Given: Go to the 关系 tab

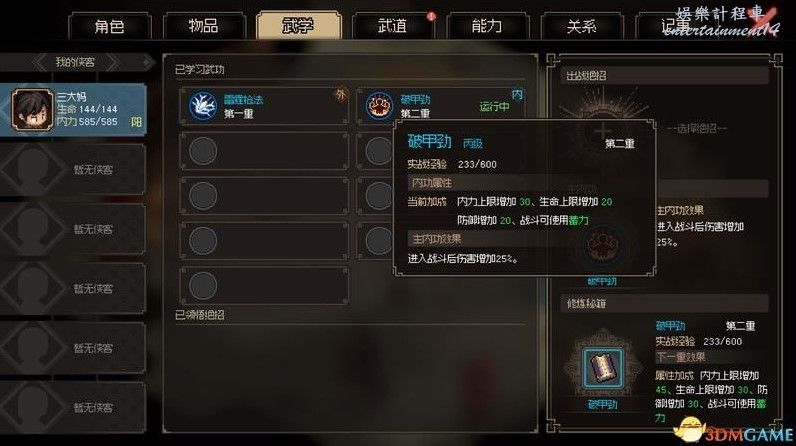Looking at the screenshot, I should point(582,25).
